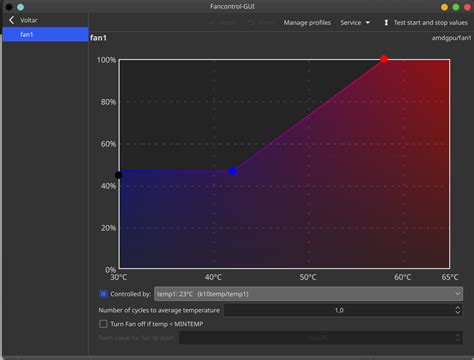Click the cycles to average temperature field
474x360 pixels.
(x=339, y=310)
